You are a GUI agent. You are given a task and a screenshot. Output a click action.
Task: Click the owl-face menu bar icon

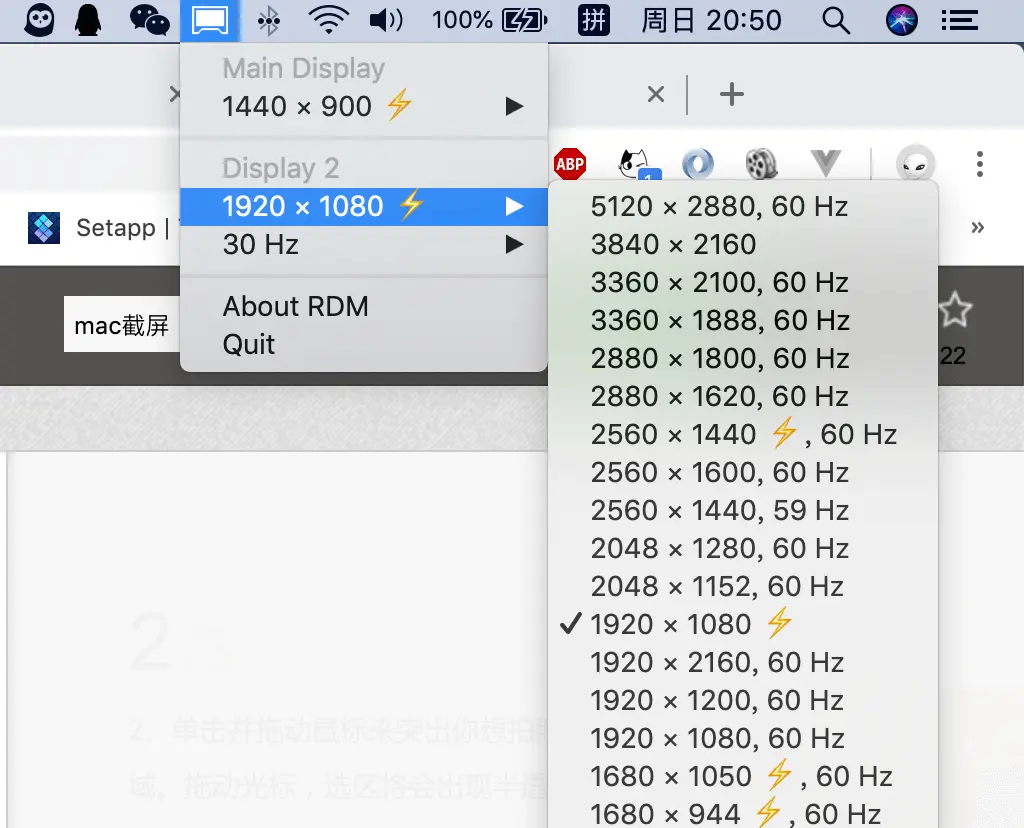coord(39,20)
